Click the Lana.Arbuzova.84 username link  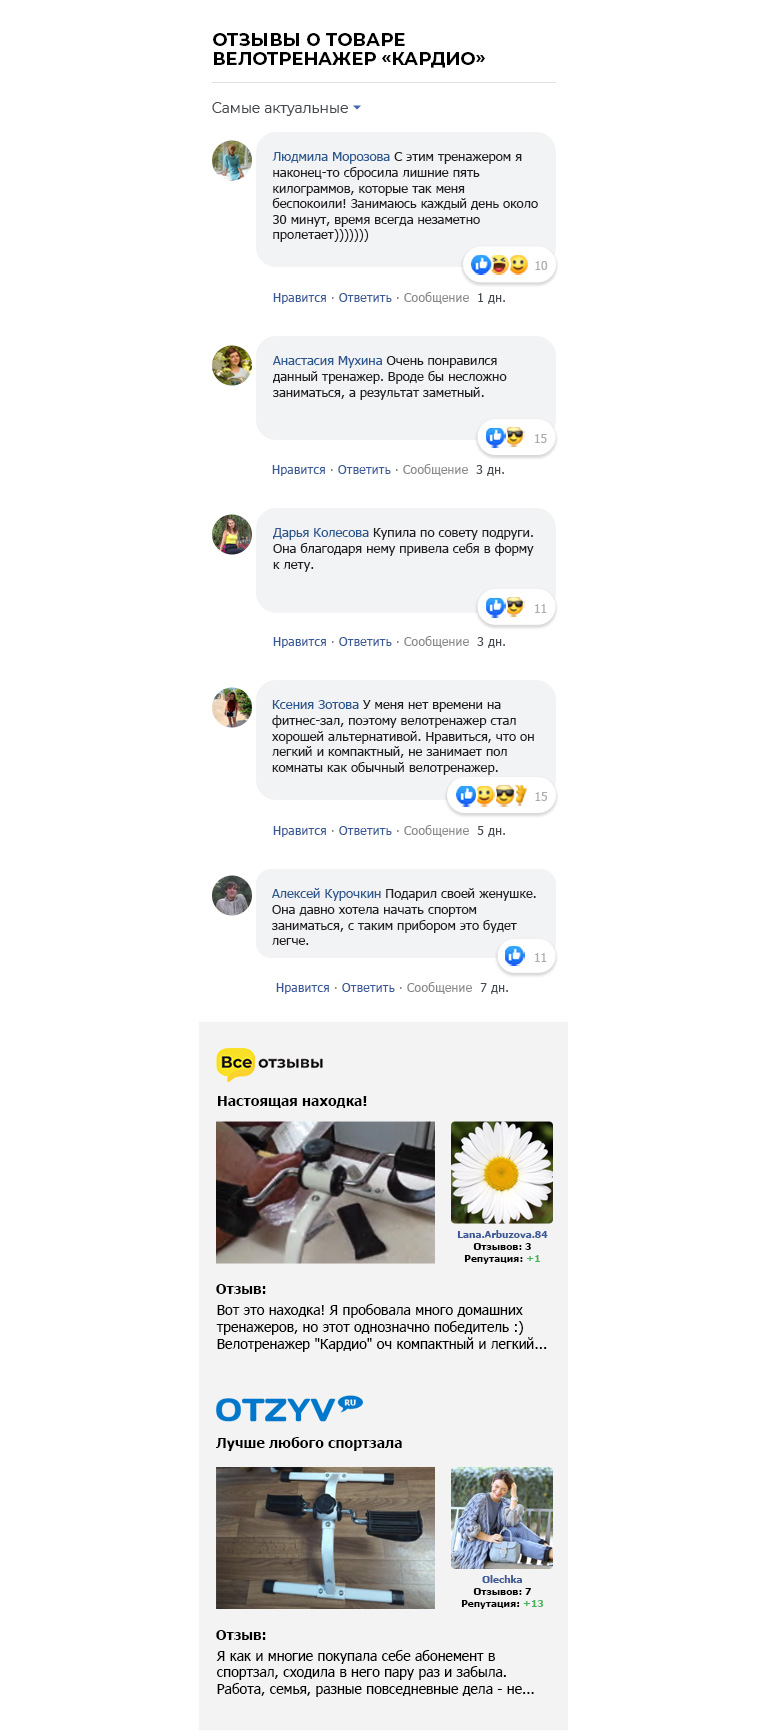tap(502, 1234)
